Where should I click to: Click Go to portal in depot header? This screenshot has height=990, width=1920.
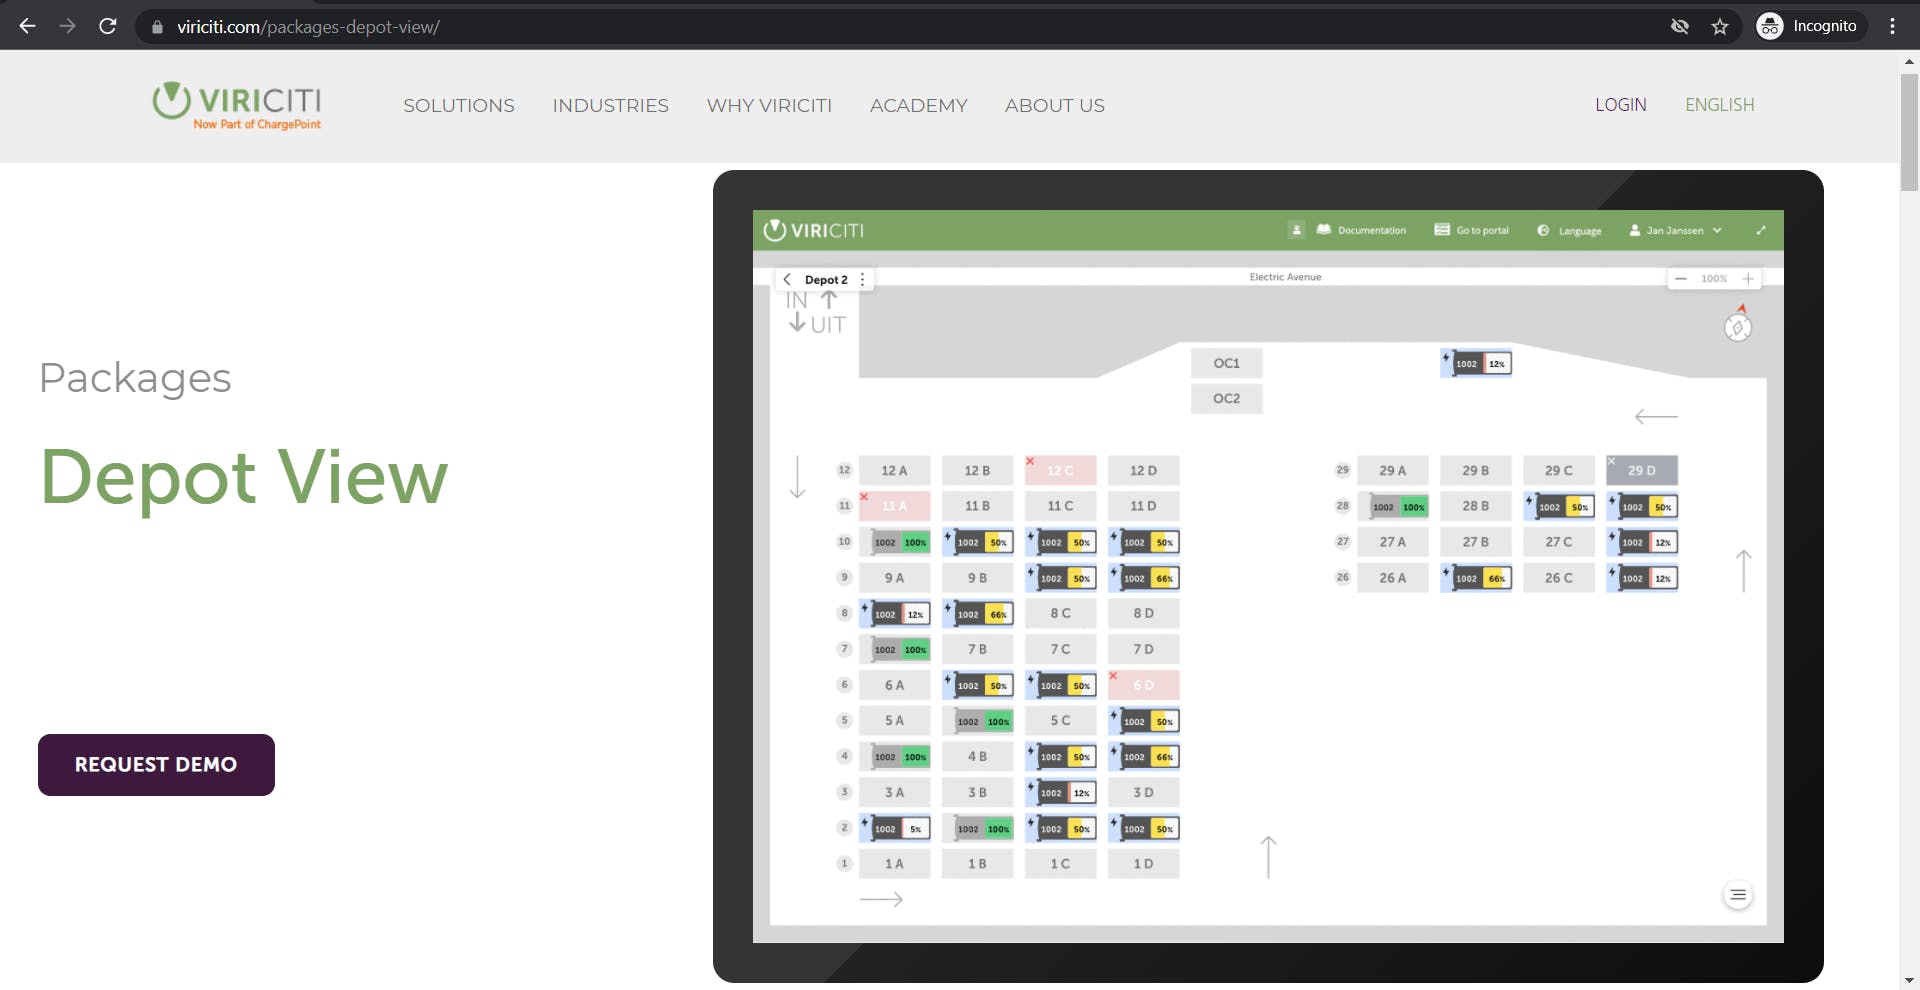click(1472, 230)
